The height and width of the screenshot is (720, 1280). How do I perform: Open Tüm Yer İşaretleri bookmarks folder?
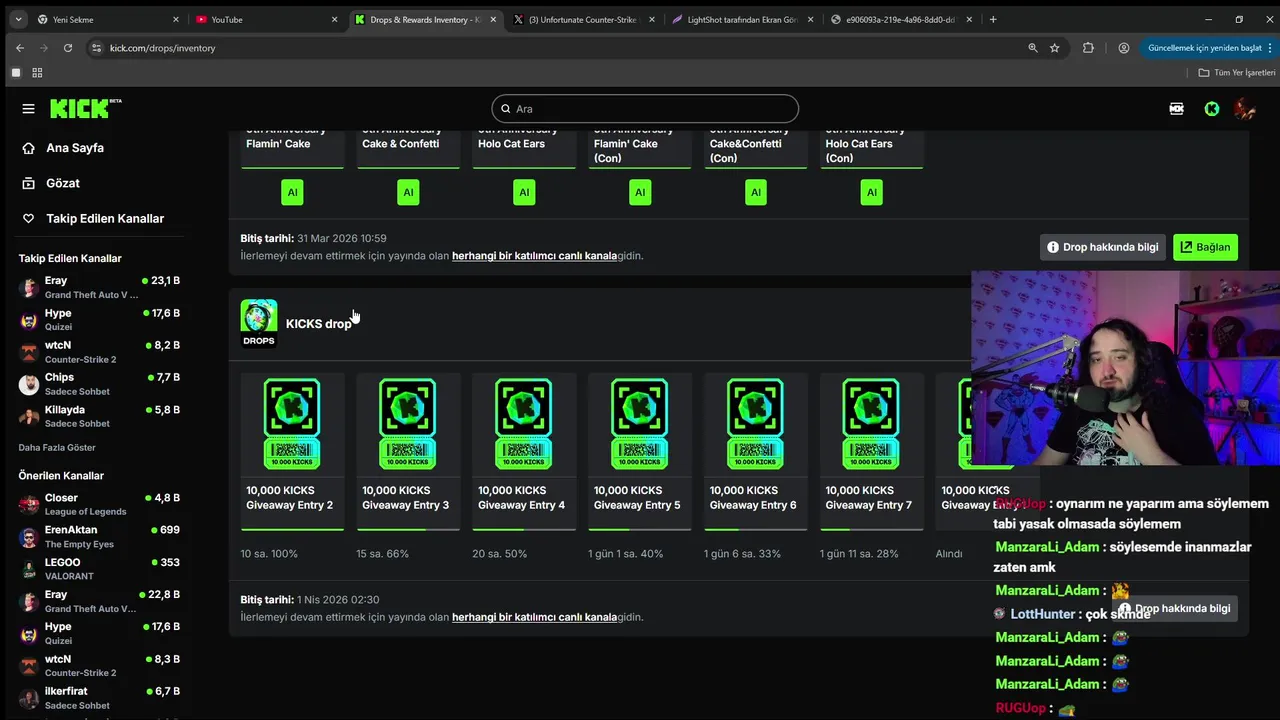pos(1237,73)
